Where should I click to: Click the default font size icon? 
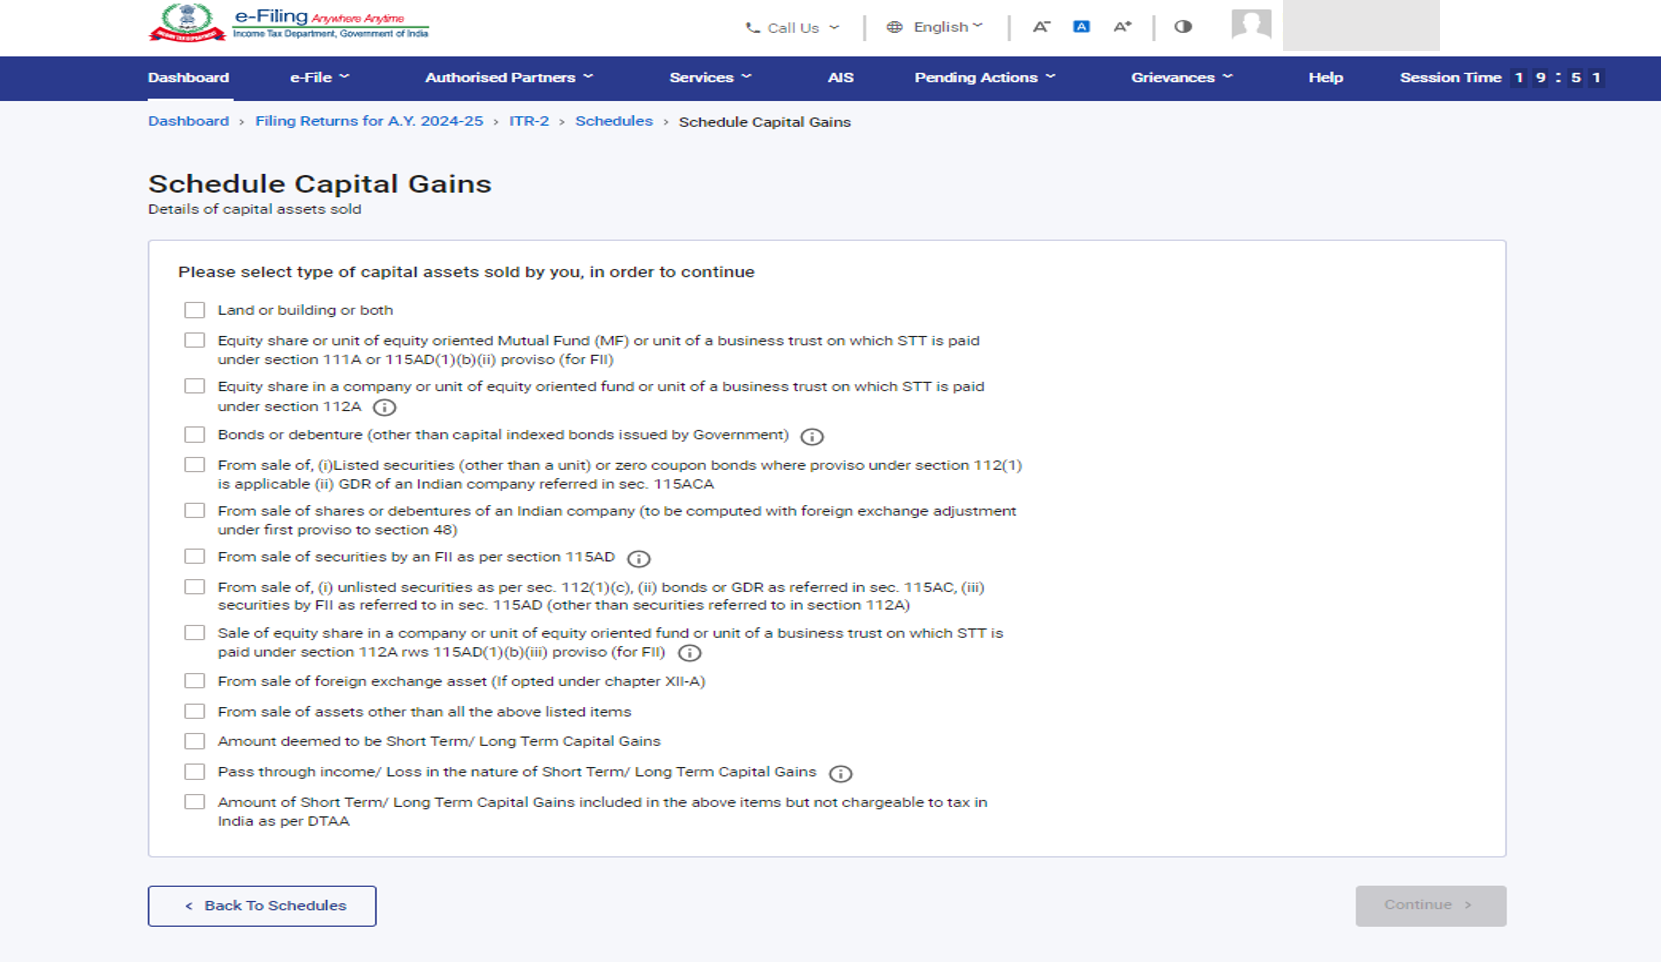(x=1081, y=27)
